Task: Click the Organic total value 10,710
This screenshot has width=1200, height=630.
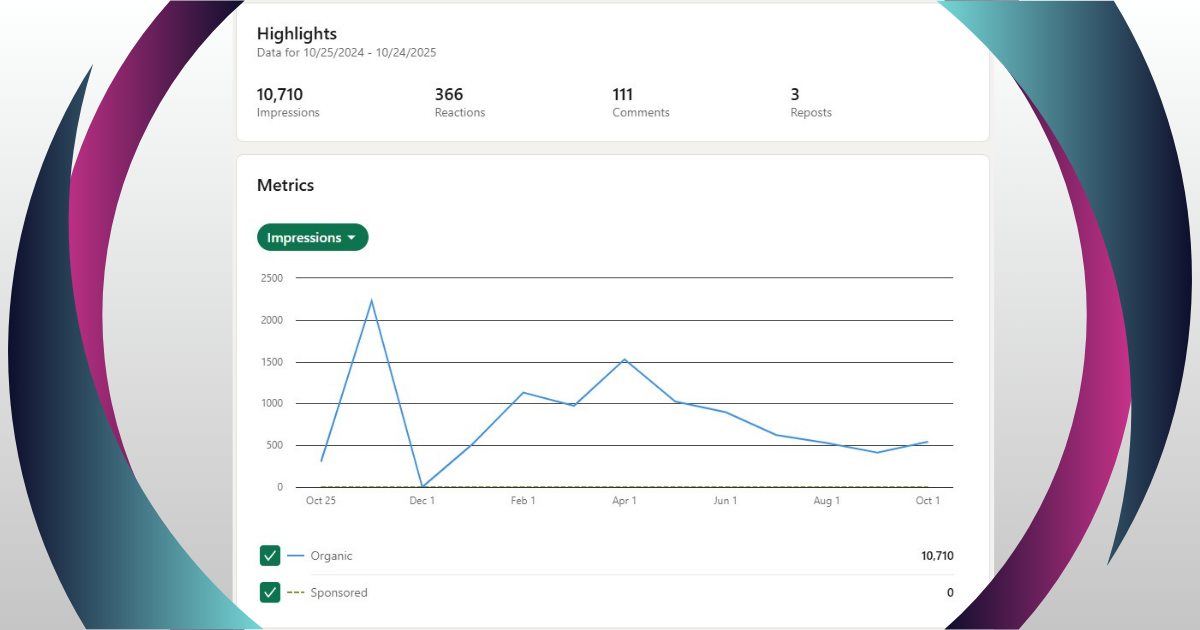Action: [937, 556]
